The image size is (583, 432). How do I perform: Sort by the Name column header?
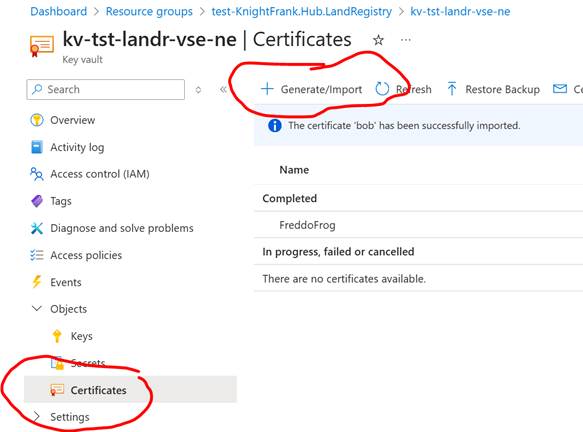[294, 170]
